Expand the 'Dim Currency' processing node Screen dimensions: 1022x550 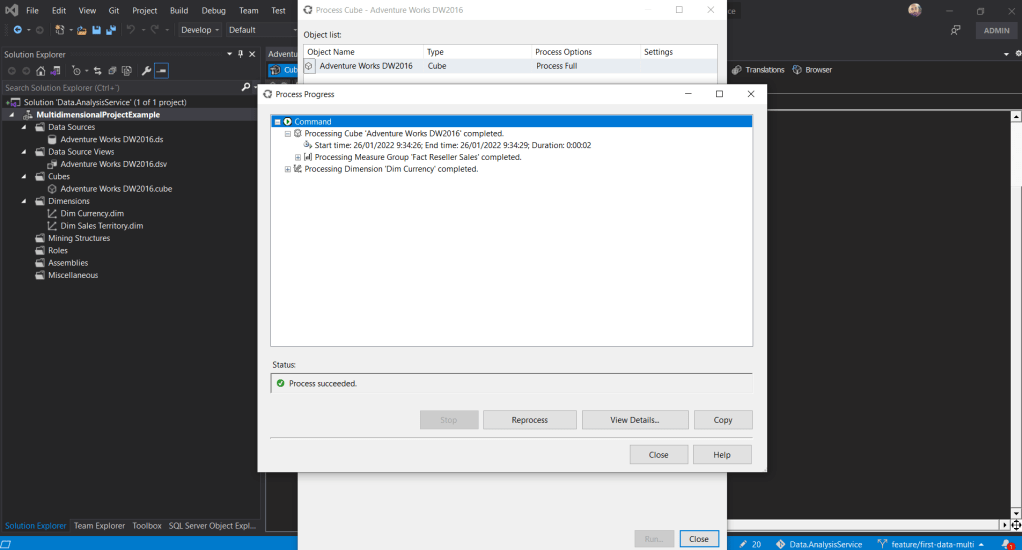[x=288, y=169]
